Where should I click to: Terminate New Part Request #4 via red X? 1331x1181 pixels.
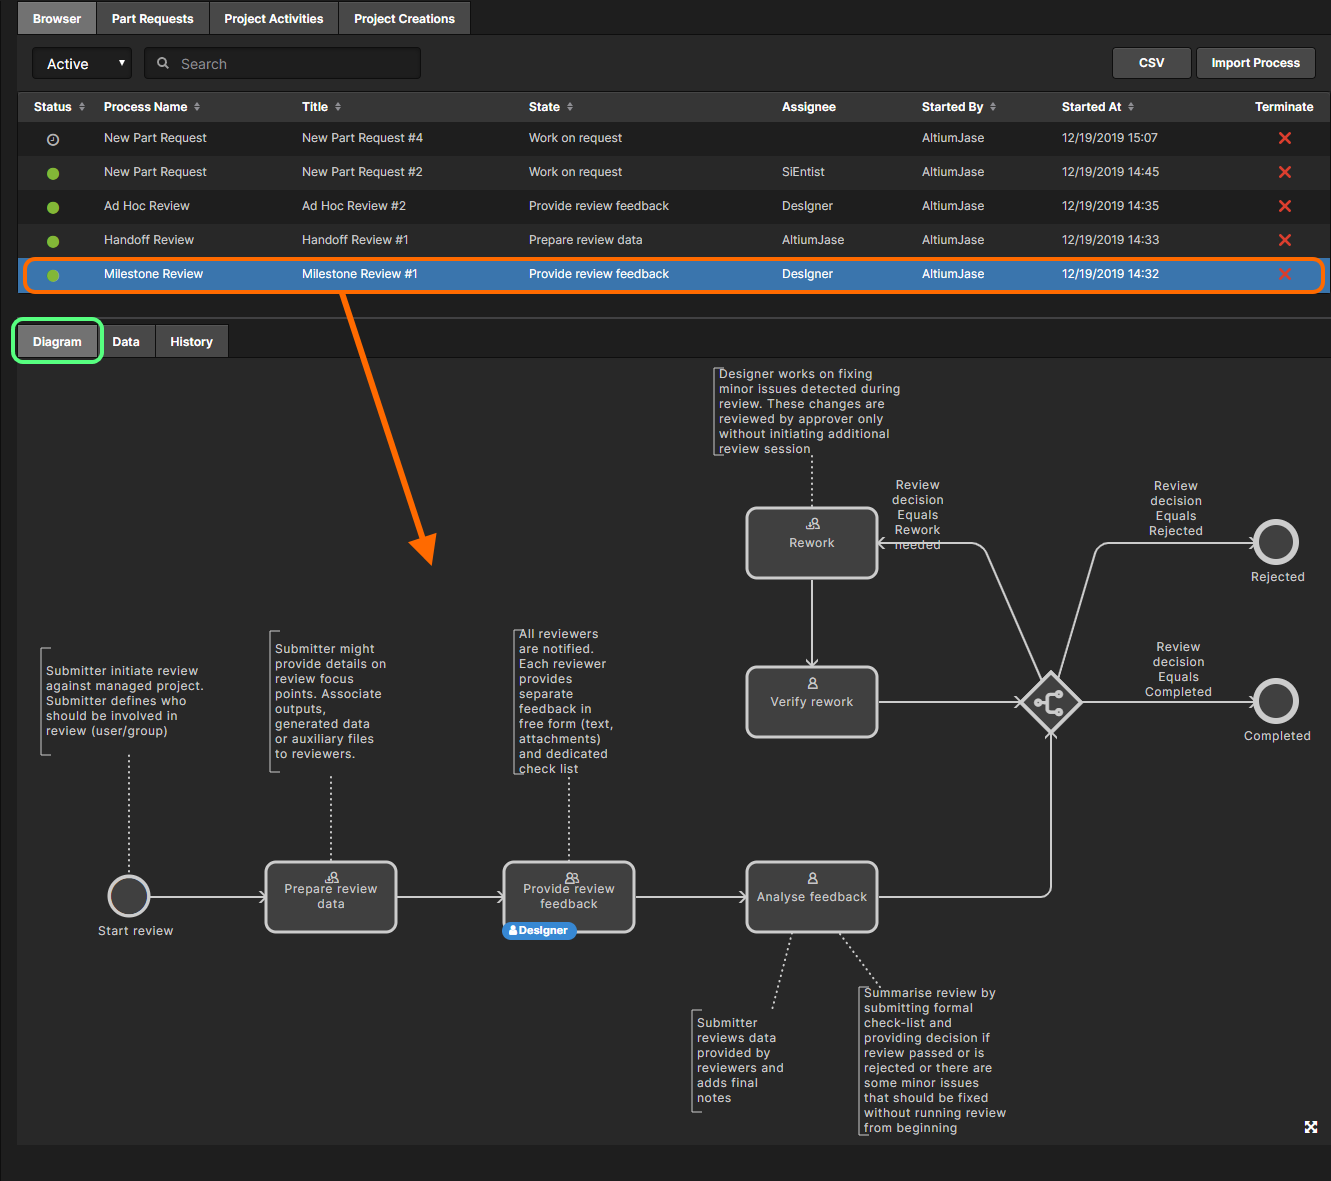pyautogui.click(x=1284, y=138)
